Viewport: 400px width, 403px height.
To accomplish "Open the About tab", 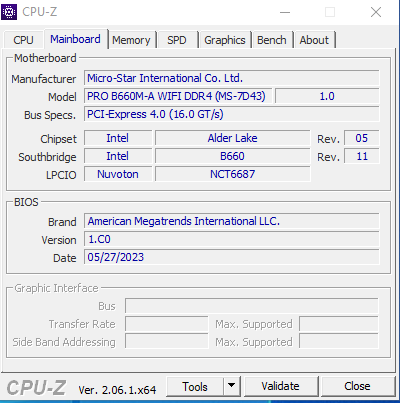I will tap(314, 40).
